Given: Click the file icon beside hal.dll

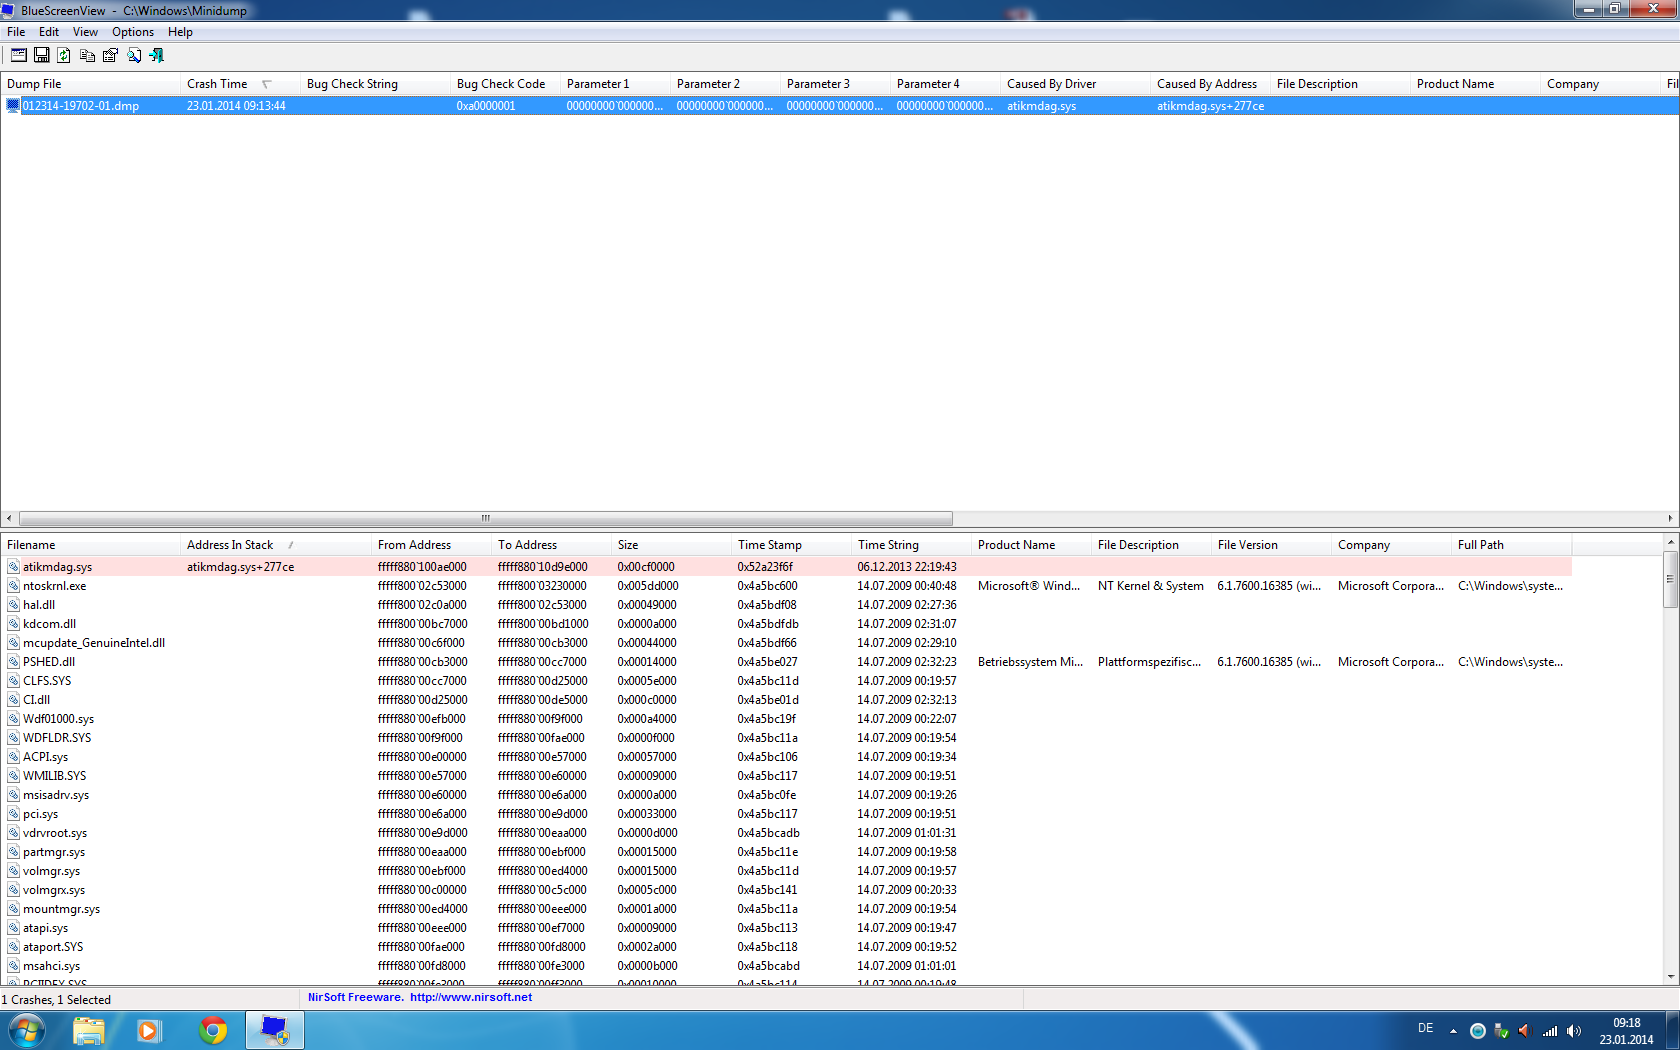Looking at the screenshot, I should pyautogui.click(x=14, y=605).
